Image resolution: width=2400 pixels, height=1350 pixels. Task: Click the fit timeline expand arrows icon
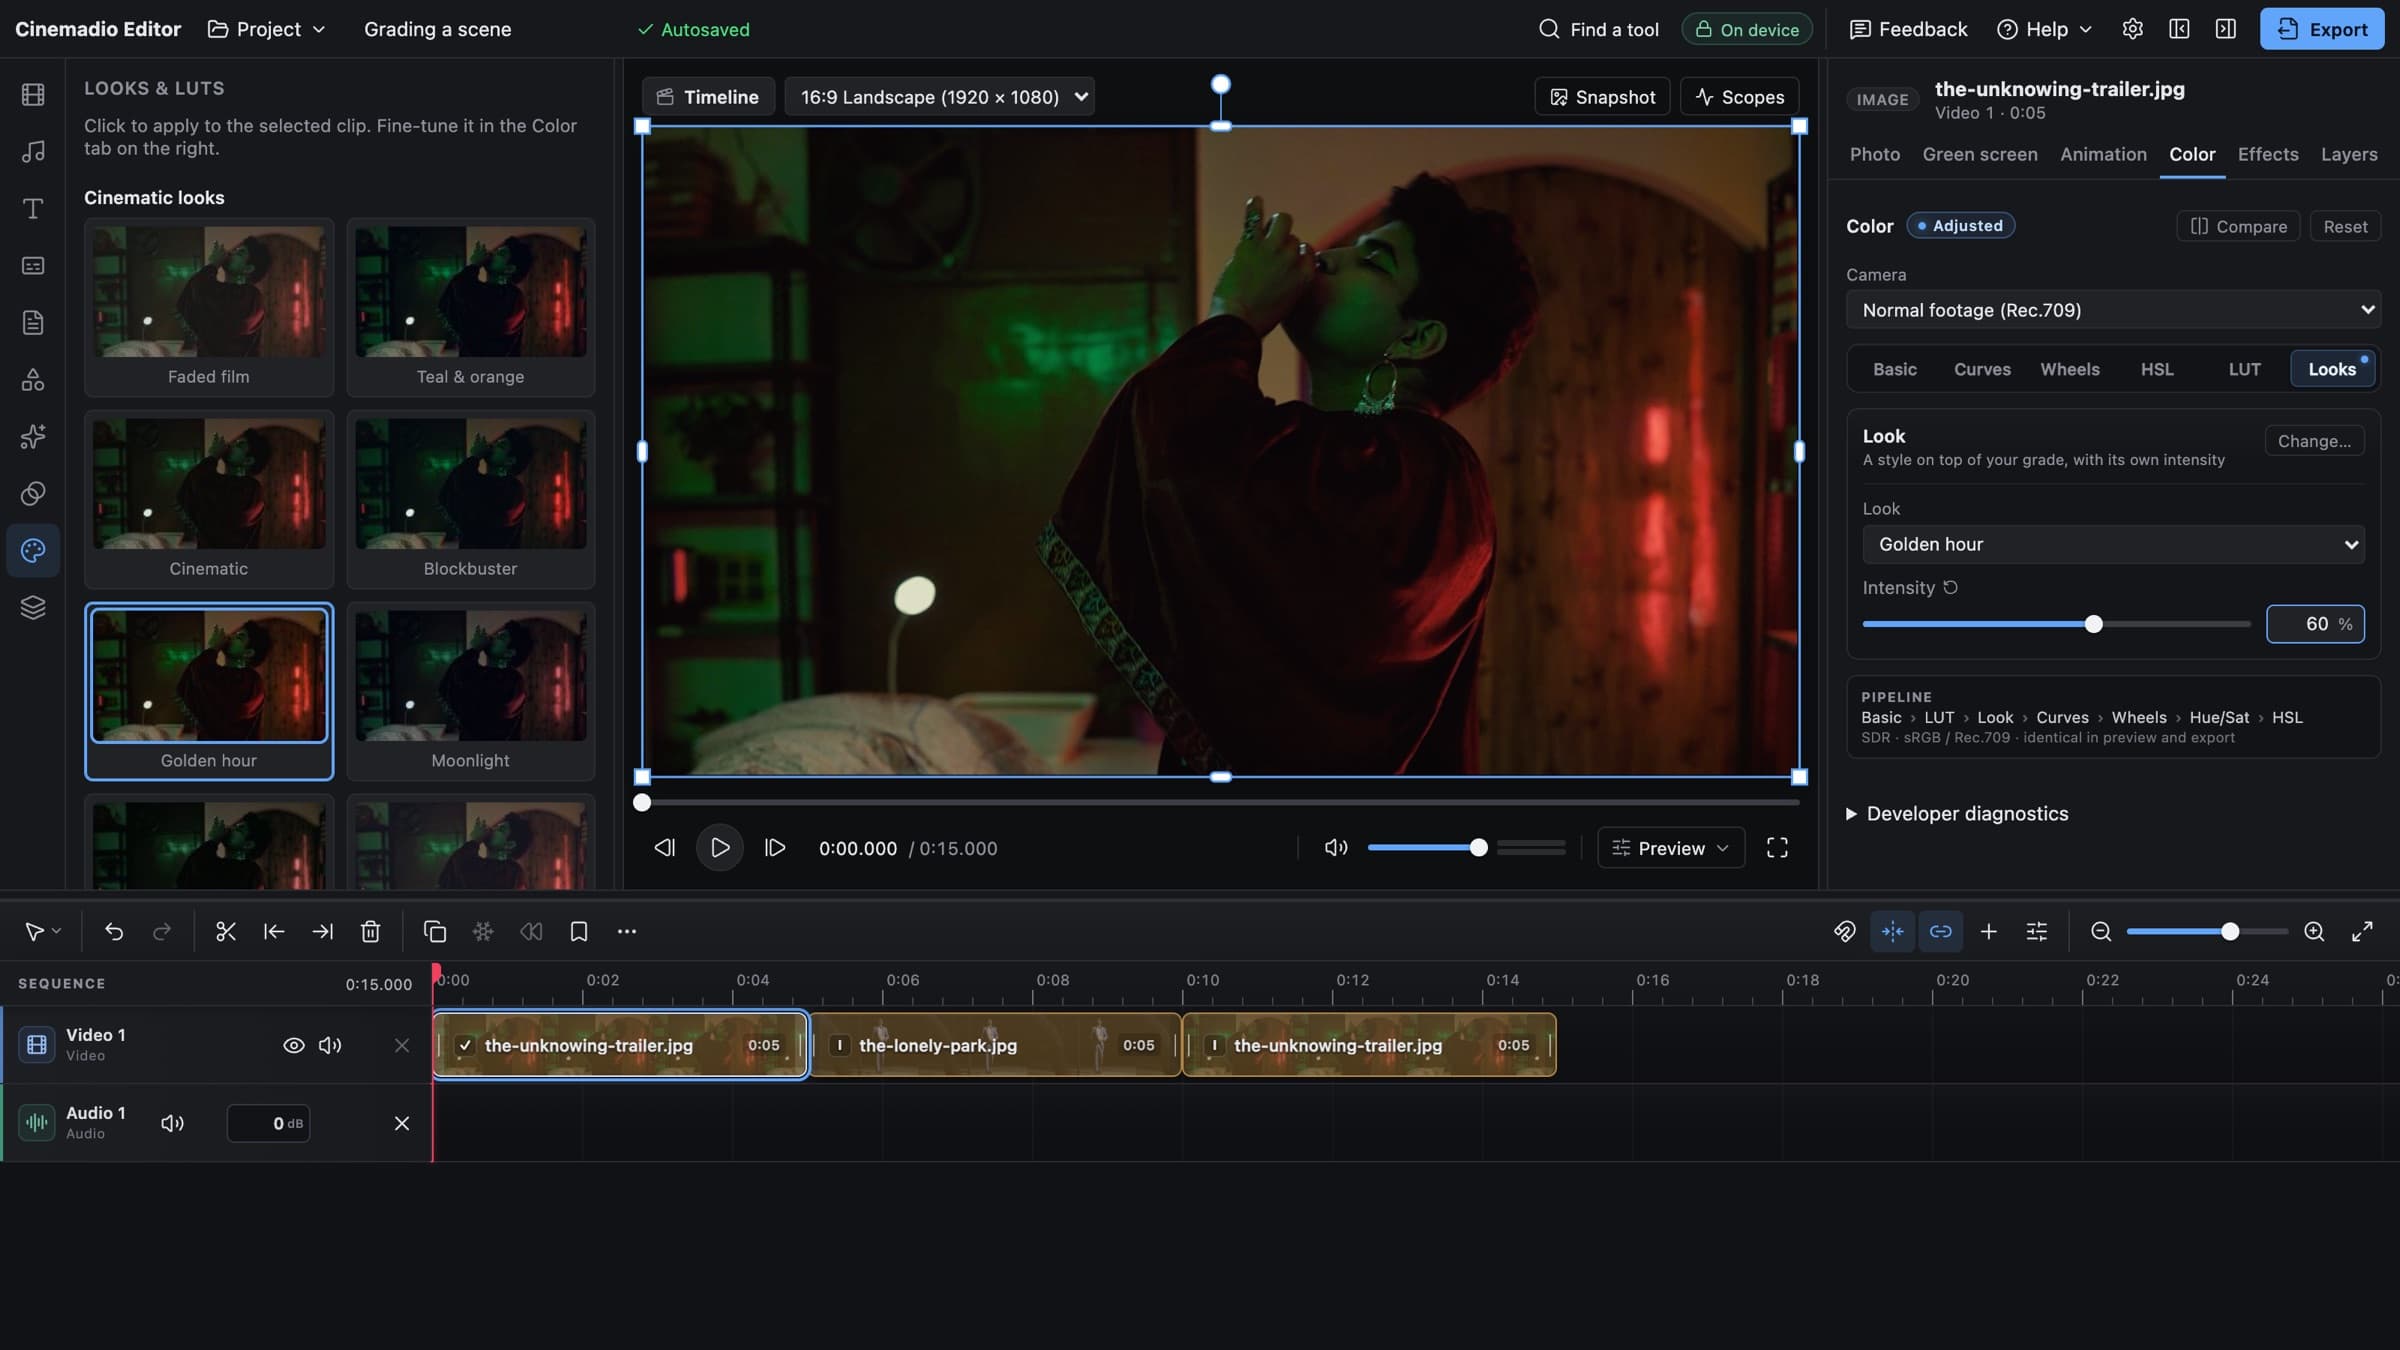pos(2362,932)
